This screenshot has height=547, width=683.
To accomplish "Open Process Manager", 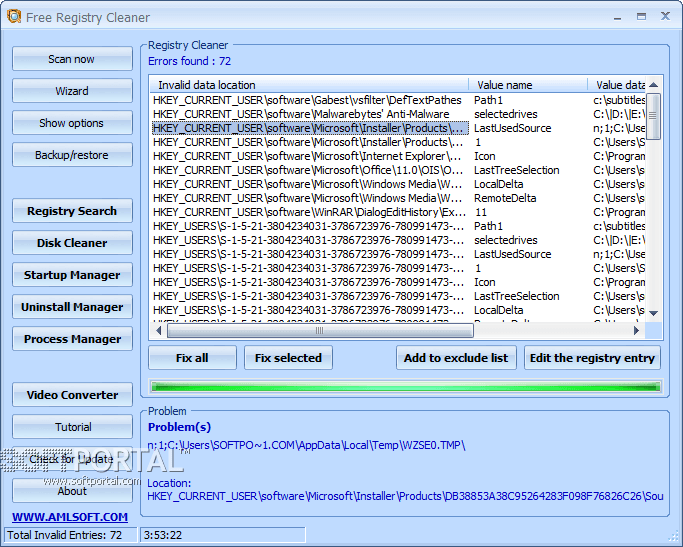I will click(x=72, y=339).
